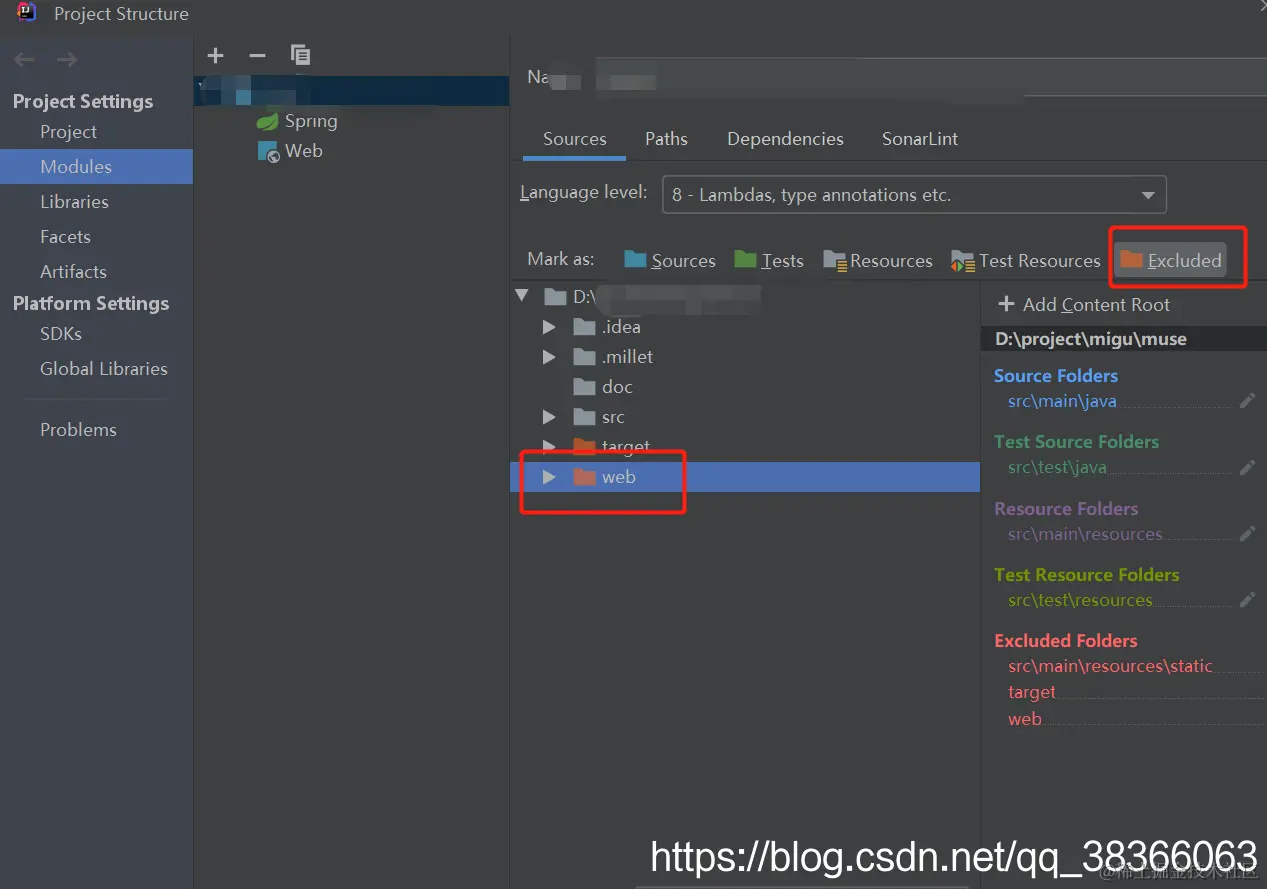Expand the web folder node
Image resolution: width=1267 pixels, height=889 pixels.
pyautogui.click(x=549, y=477)
